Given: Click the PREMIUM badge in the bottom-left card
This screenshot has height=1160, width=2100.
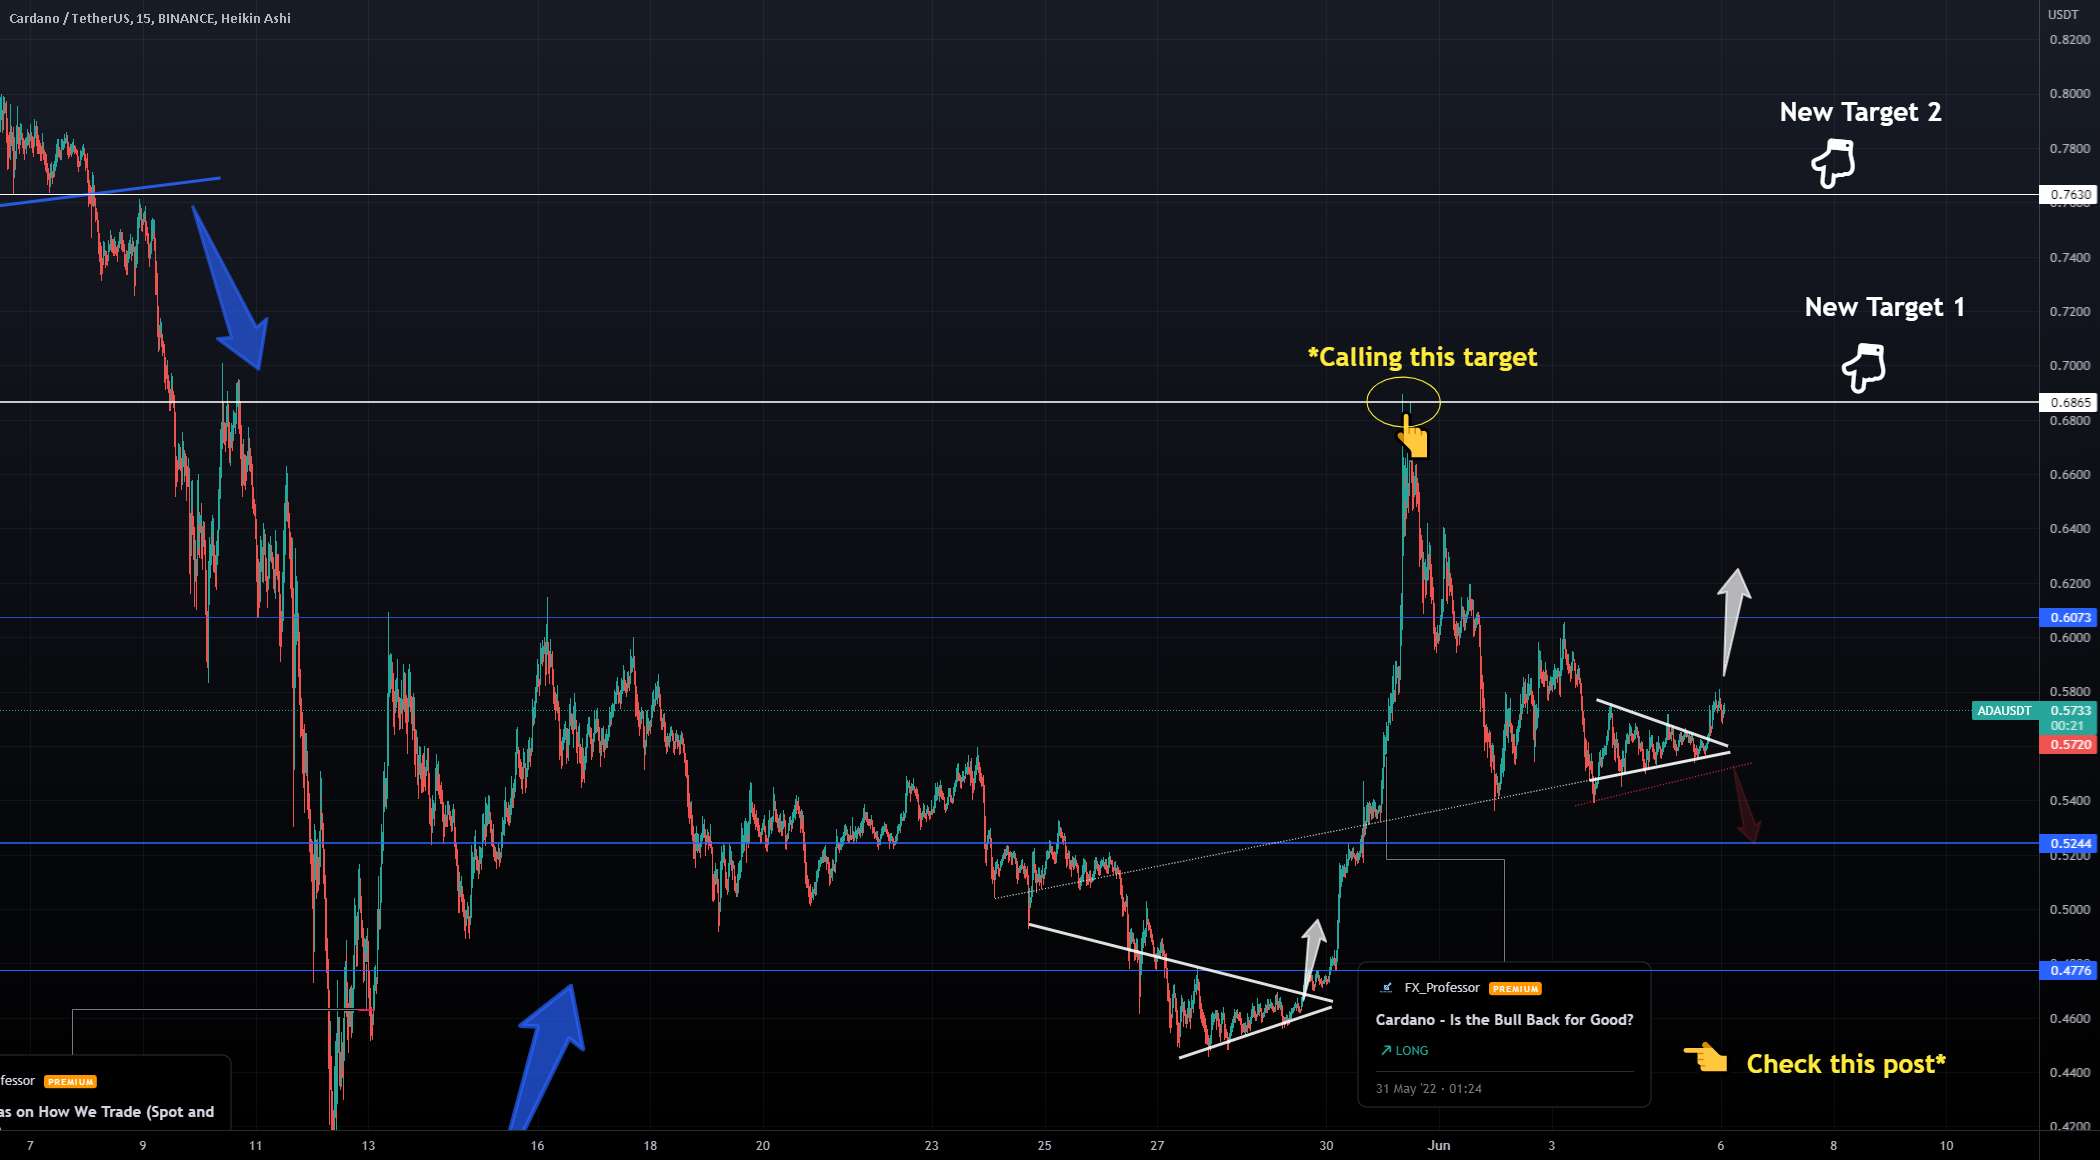Looking at the screenshot, I should coord(70,1082).
